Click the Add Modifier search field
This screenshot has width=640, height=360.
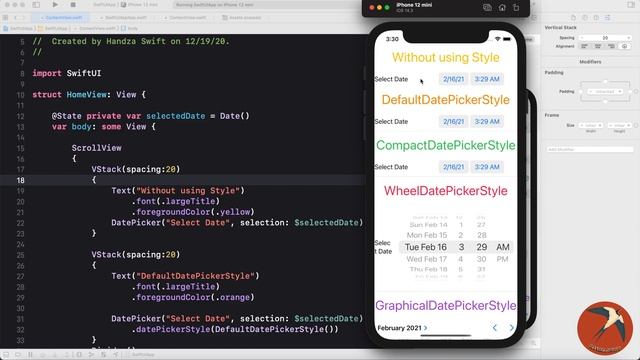590,149
